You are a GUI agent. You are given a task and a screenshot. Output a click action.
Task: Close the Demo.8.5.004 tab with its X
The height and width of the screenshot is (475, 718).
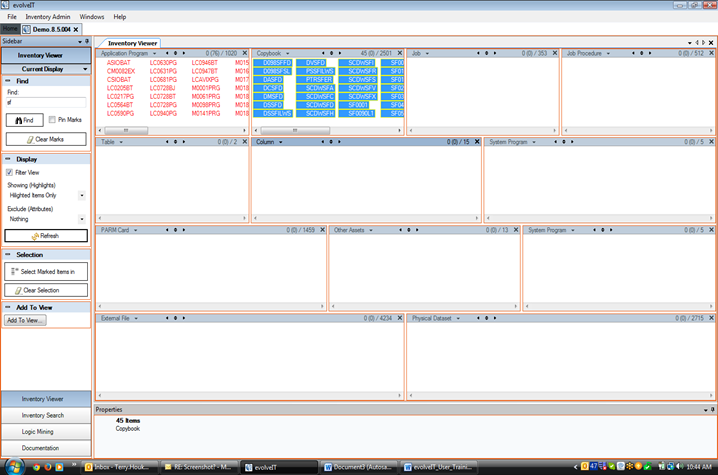coord(76,29)
